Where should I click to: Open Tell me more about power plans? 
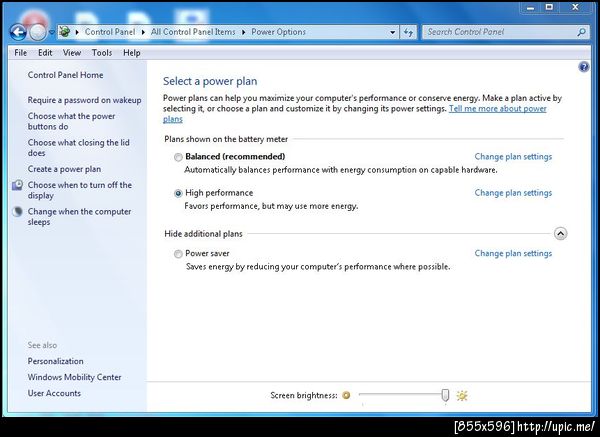tap(497, 109)
